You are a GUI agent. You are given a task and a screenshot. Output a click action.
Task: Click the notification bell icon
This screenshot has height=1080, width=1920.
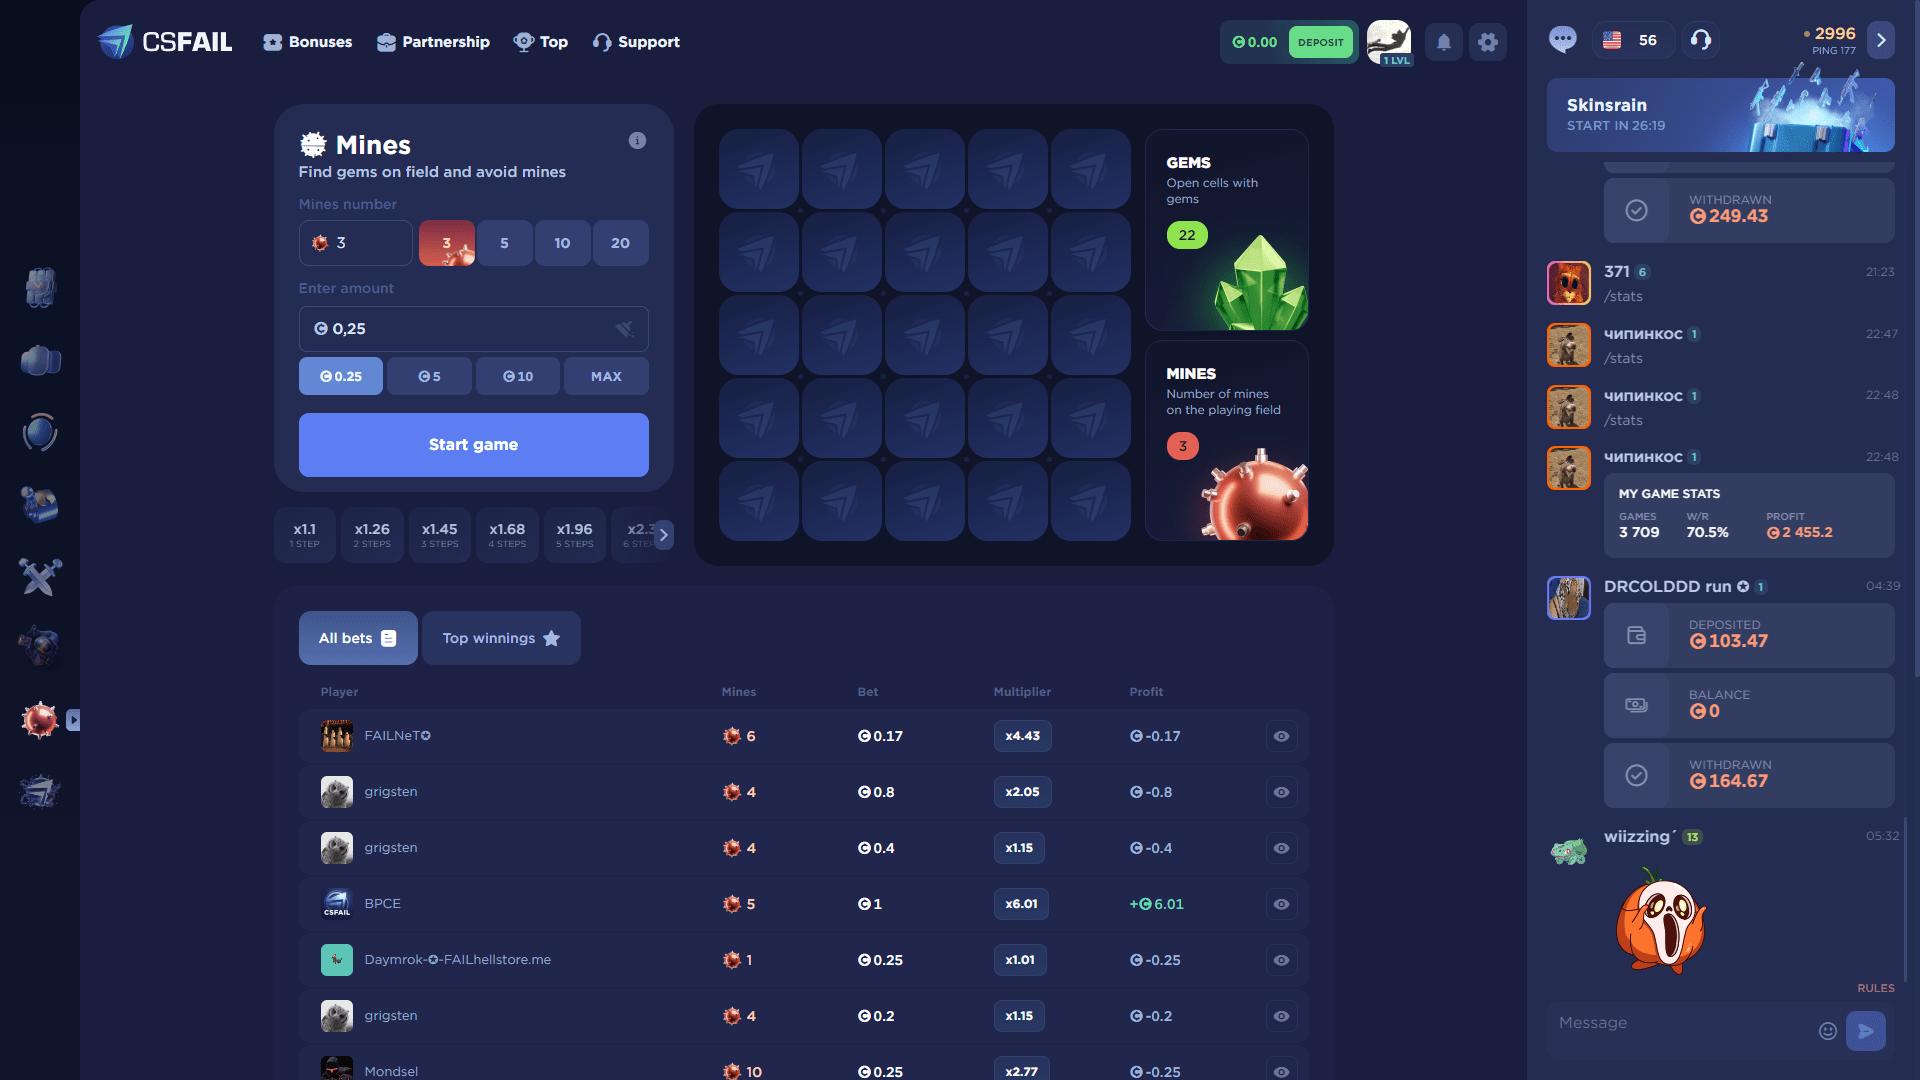(x=1443, y=41)
